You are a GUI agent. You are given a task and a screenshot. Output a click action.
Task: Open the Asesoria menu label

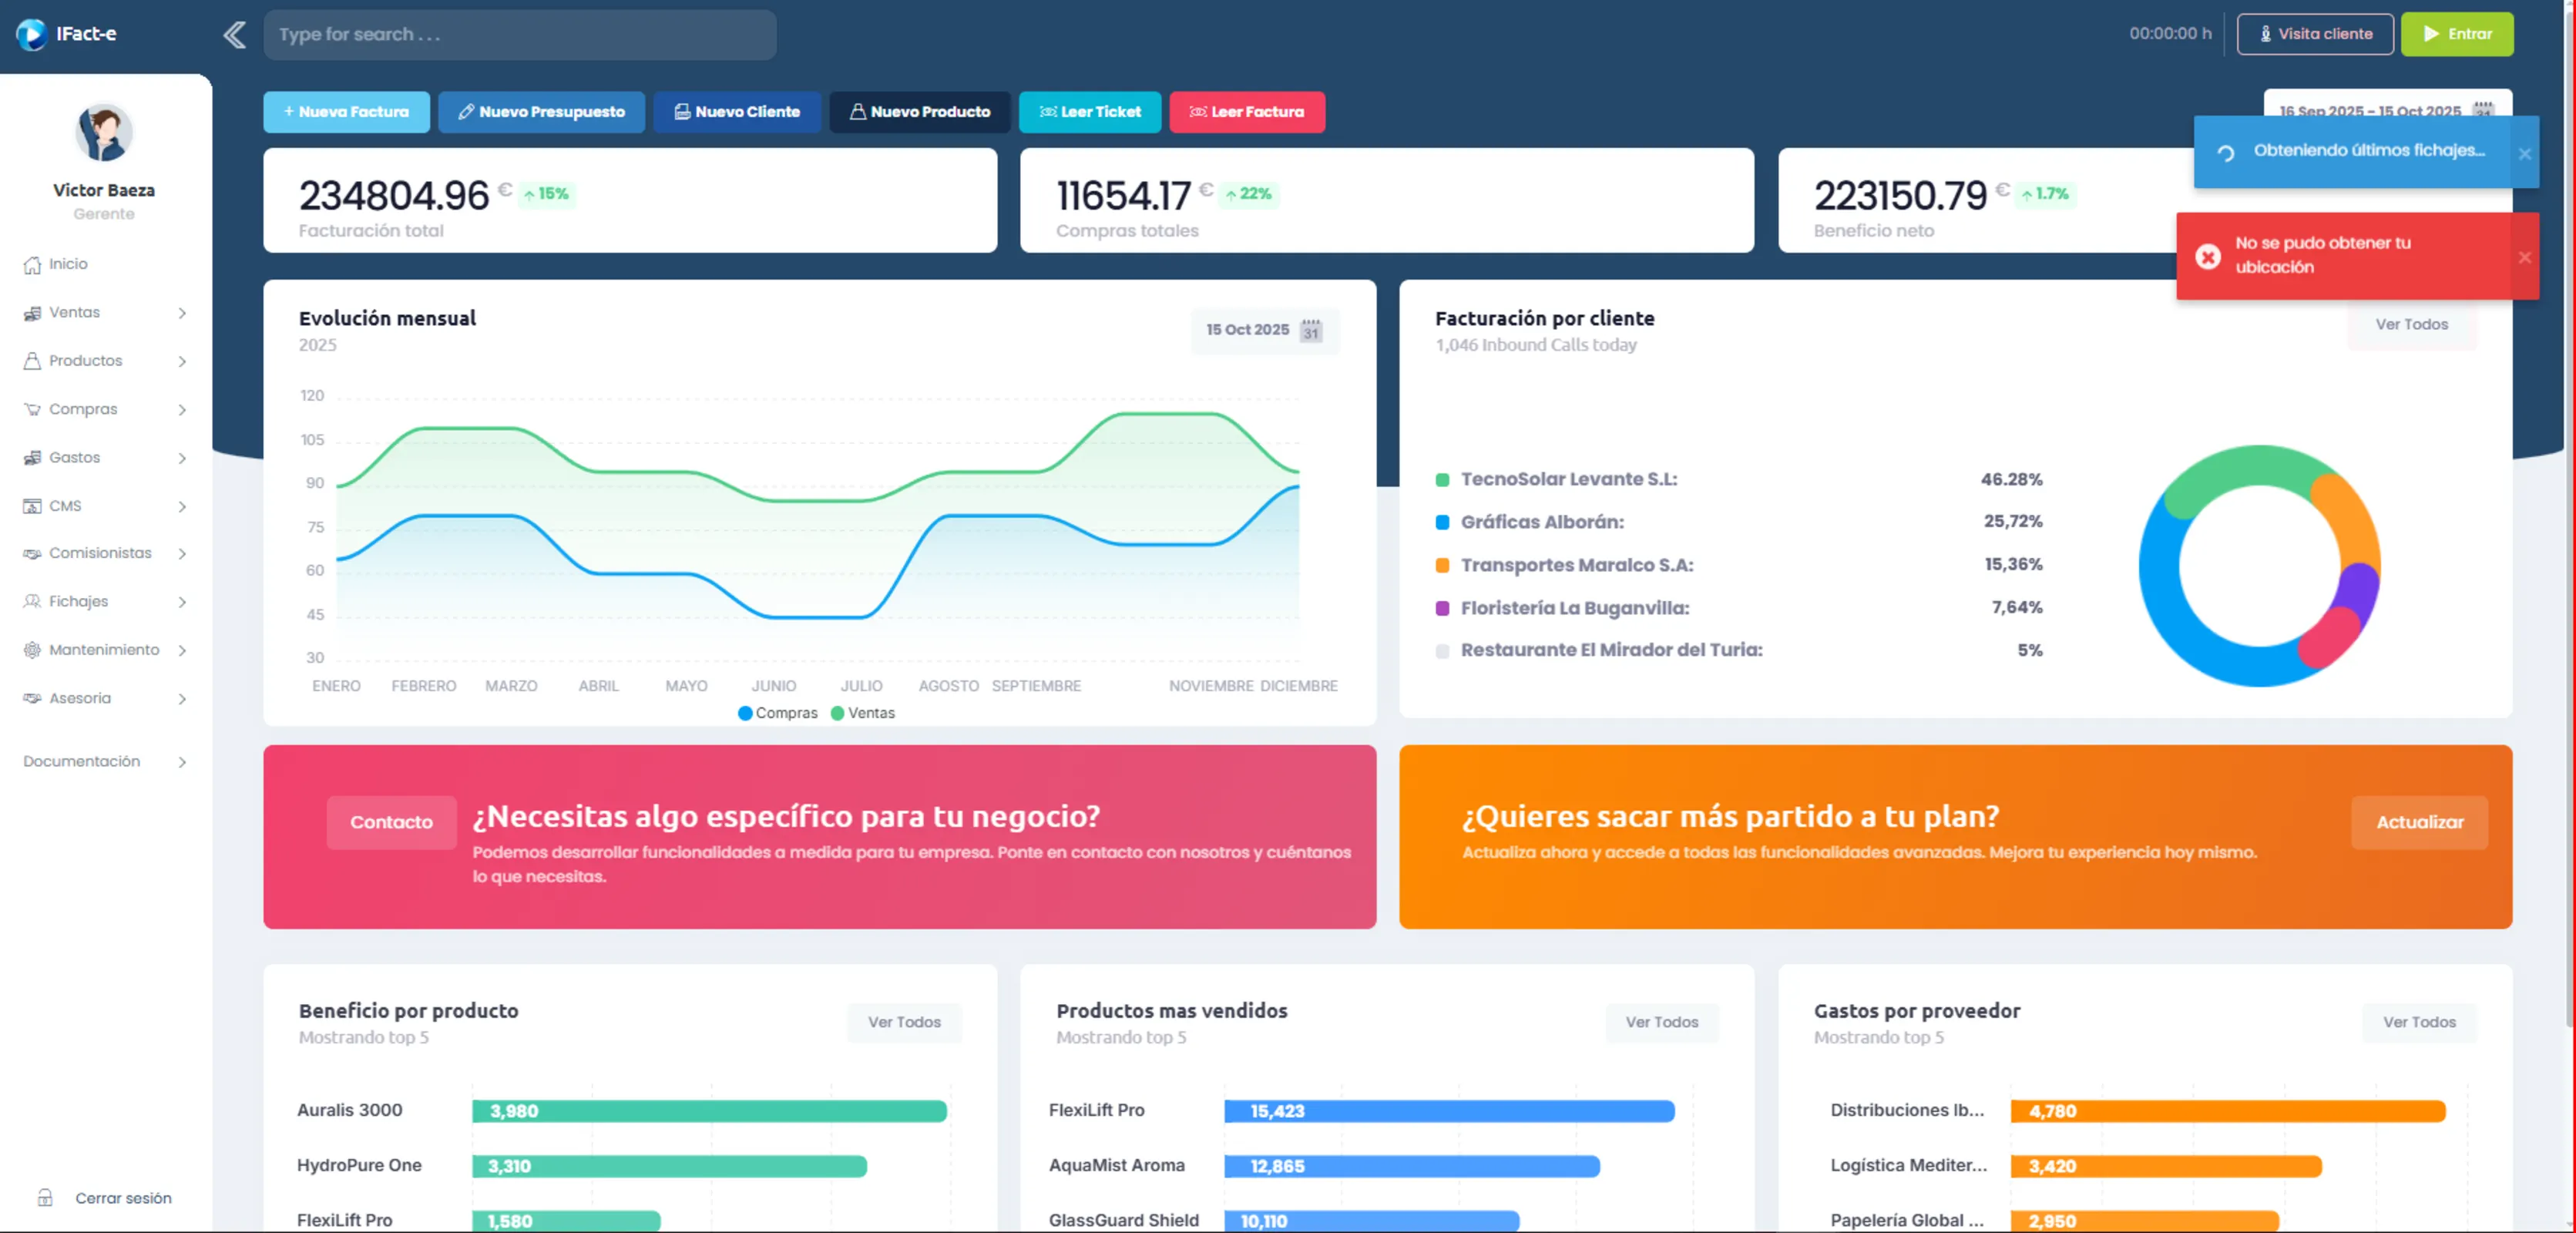[80, 698]
